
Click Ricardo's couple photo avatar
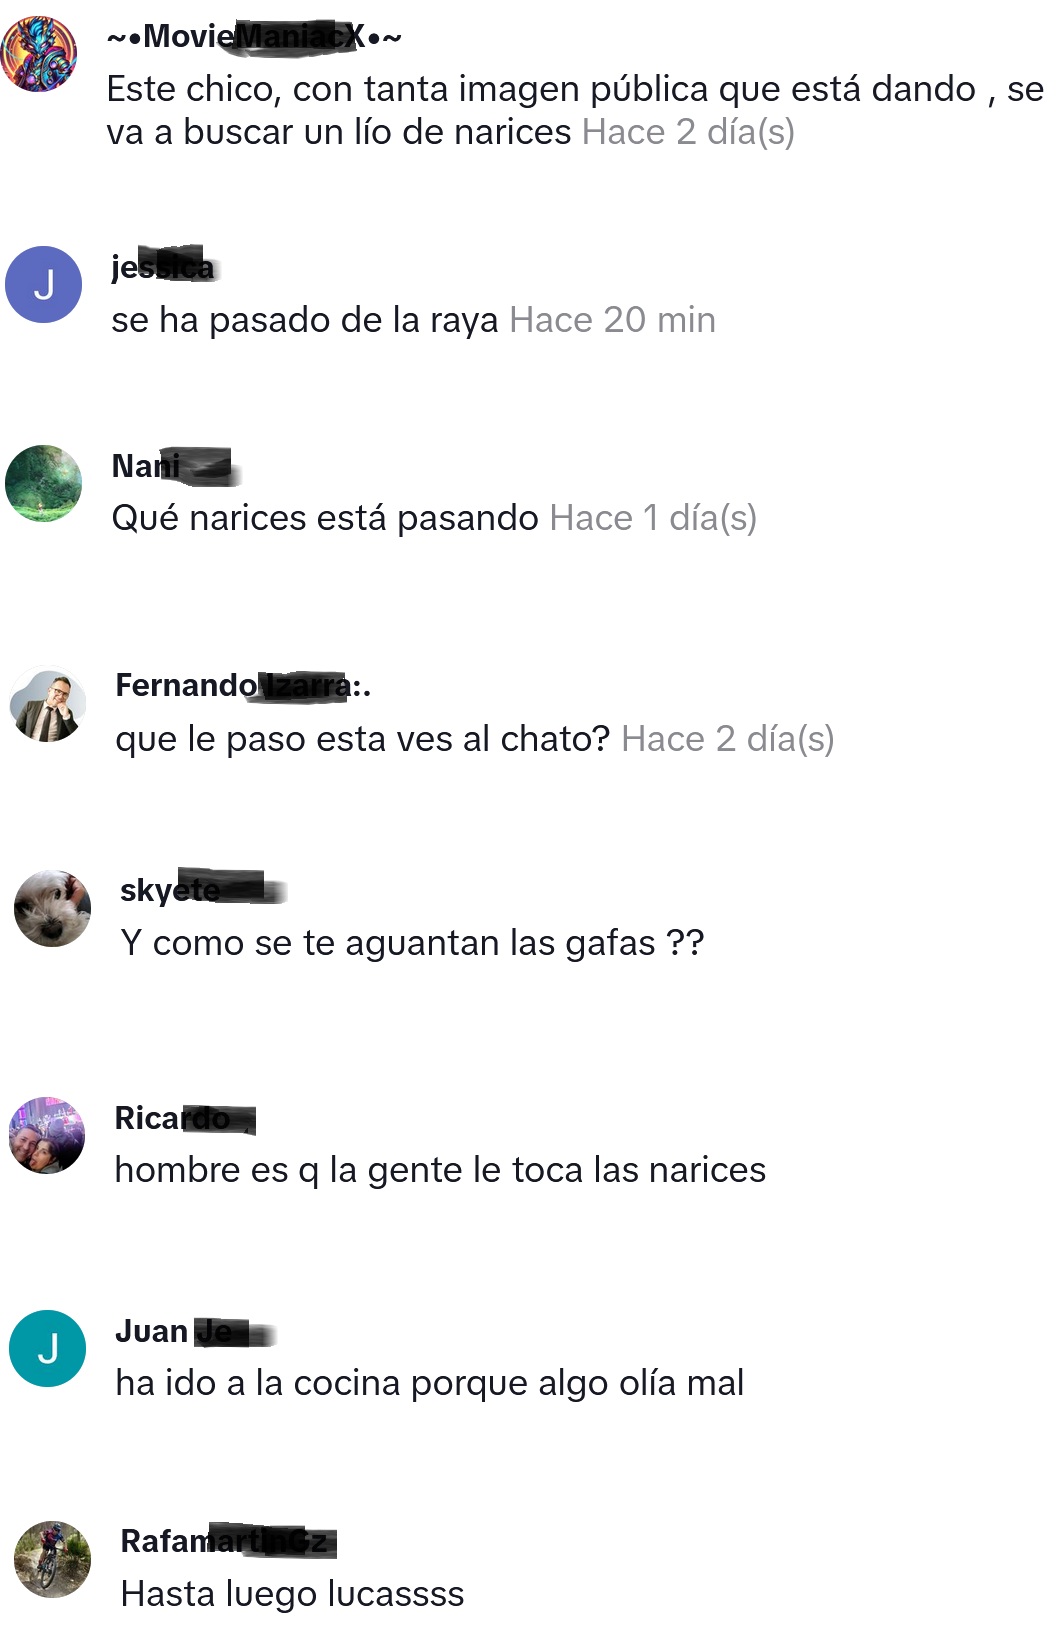(47, 1135)
